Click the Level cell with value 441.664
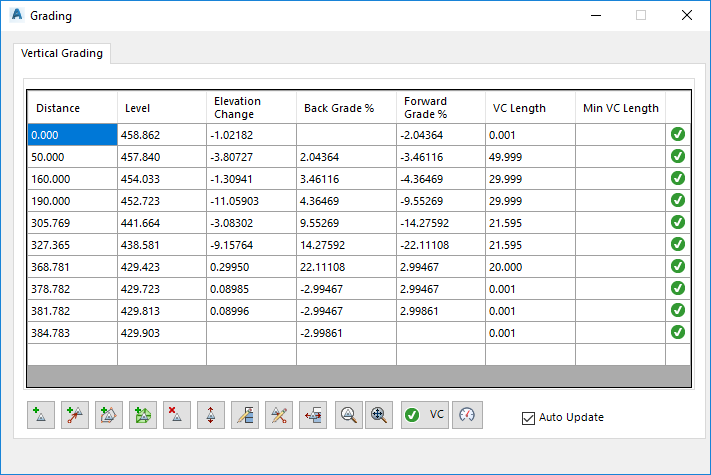The width and height of the screenshot is (711, 475). (161, 222)
